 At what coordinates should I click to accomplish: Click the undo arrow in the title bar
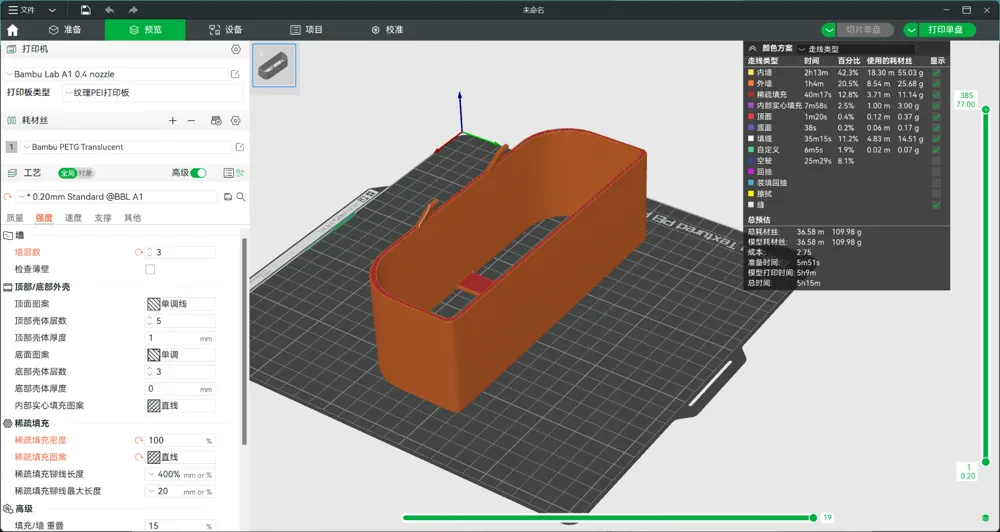pyautogui.click(x=109, y=10)
